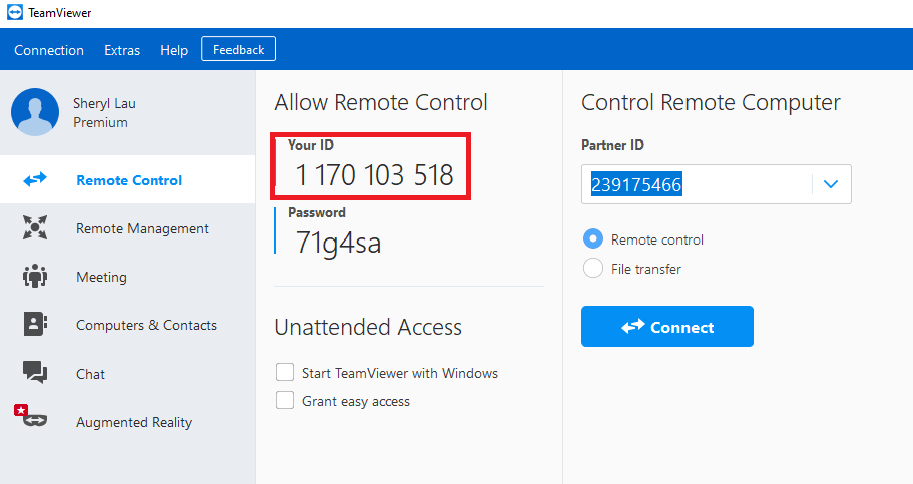The width and height of the screenshot is (913, 484).
Task: Click into the Partner ID input field
Action: pos(697,184)
